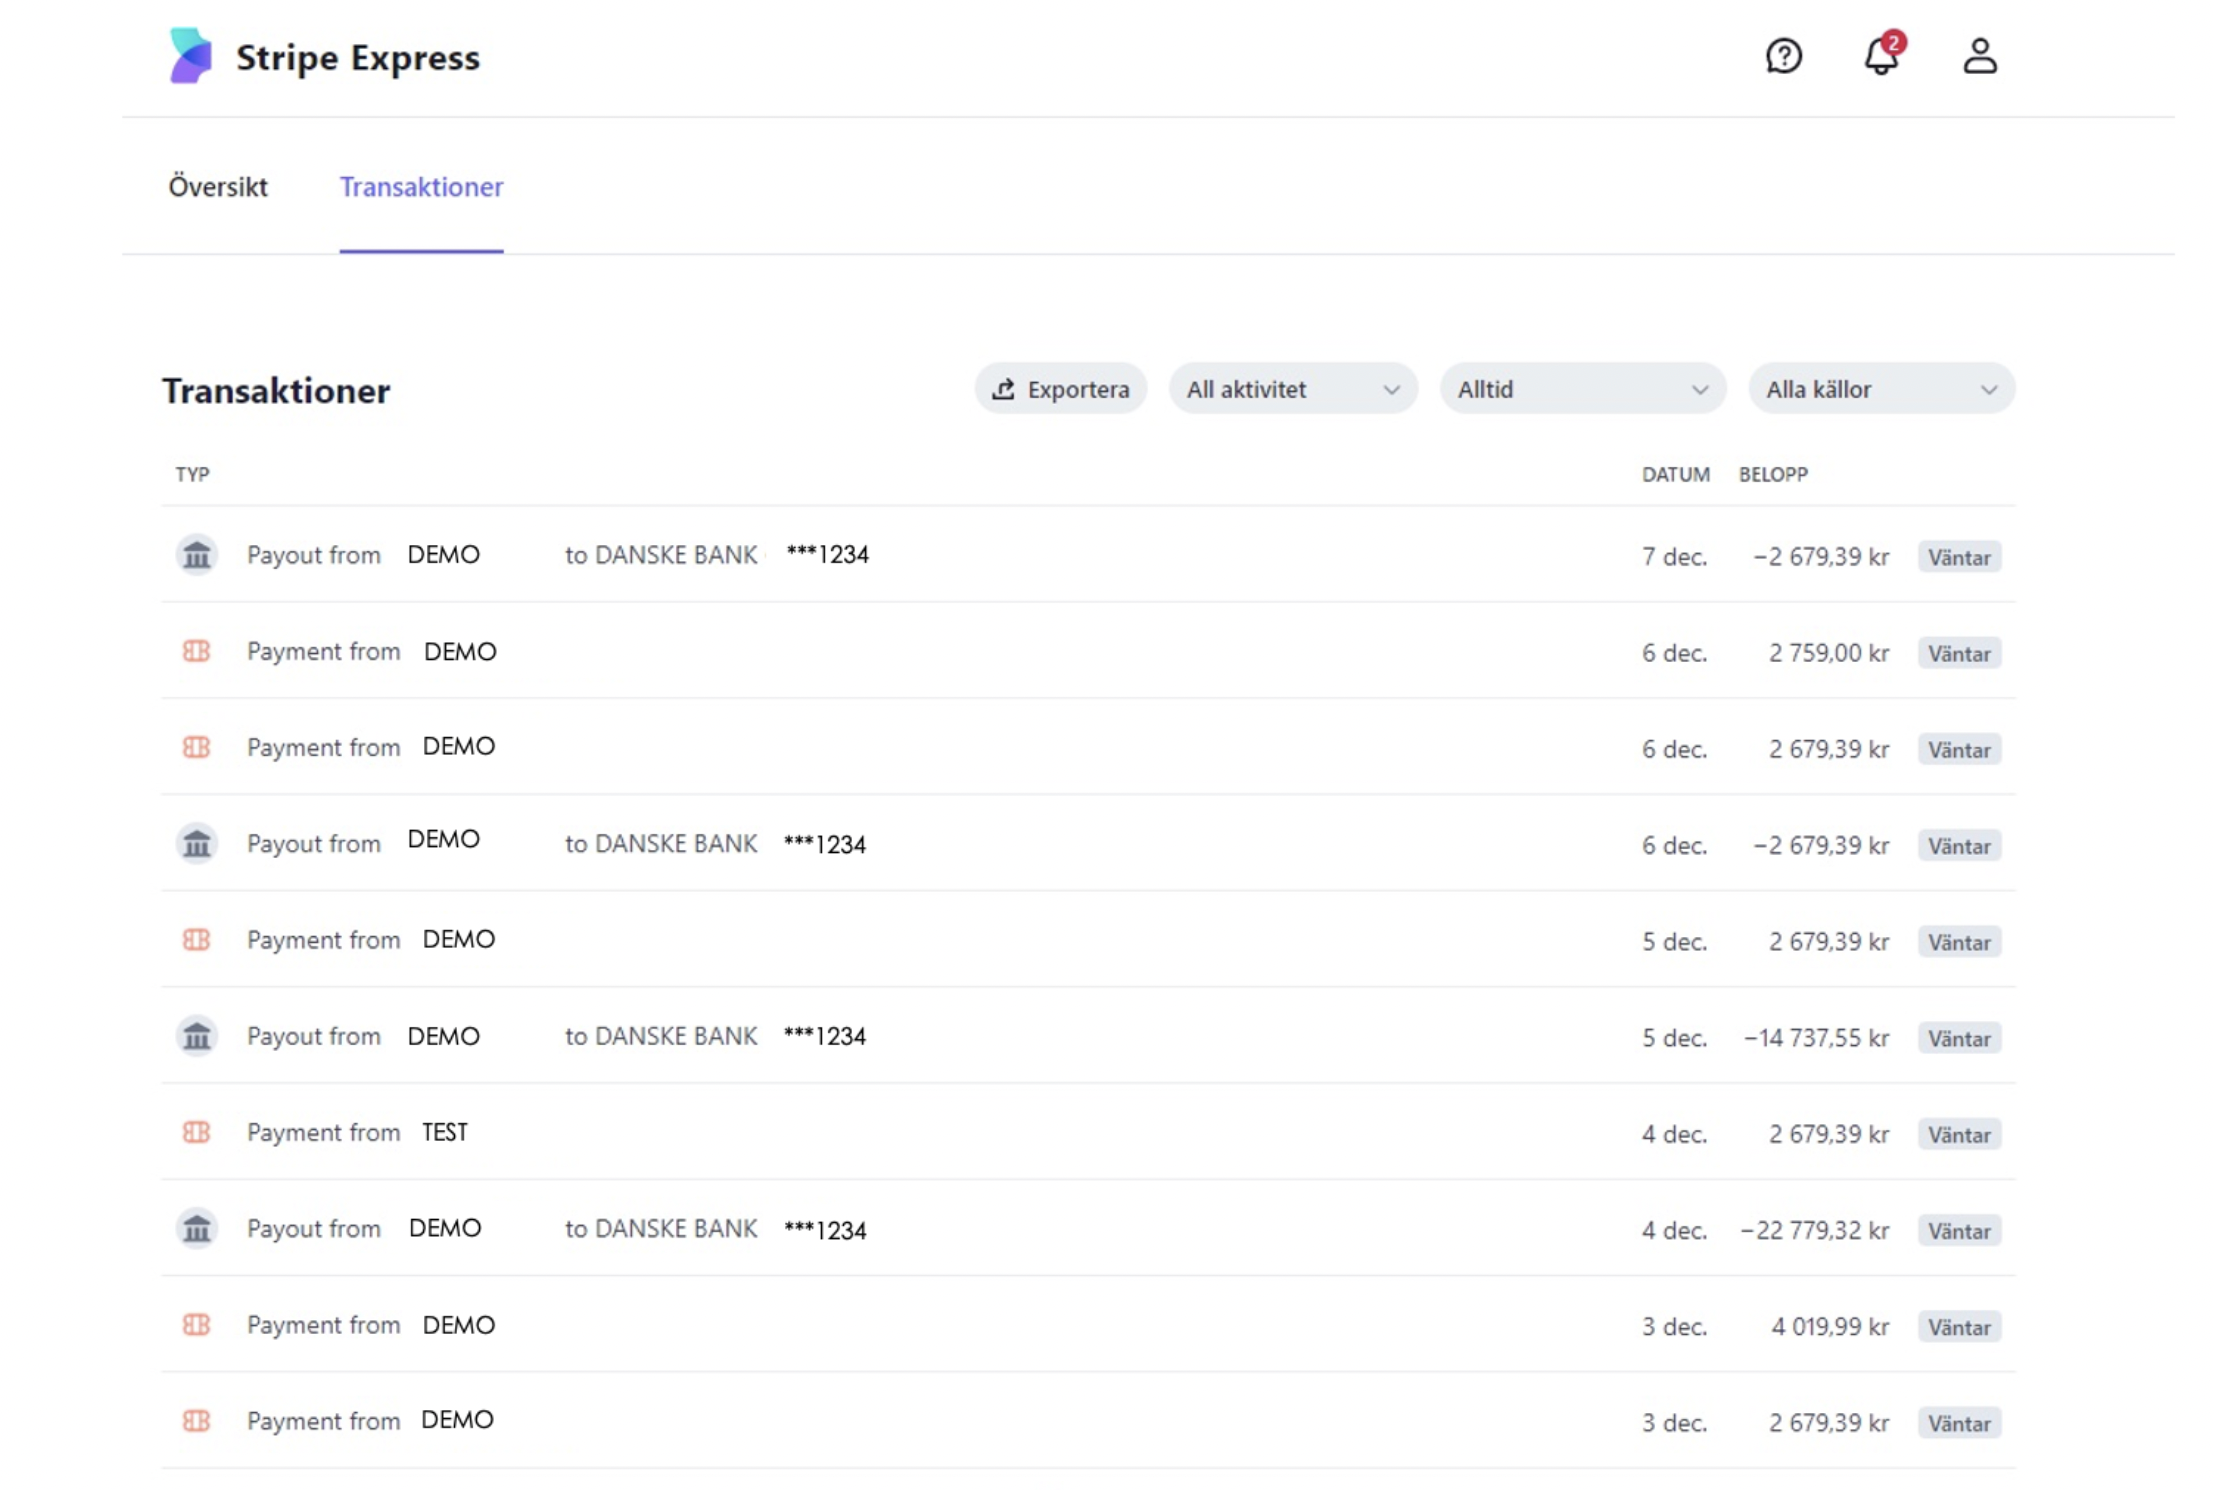Click the BELOPP column header
The image size is (2214, 1490).
coord(1773,474)
